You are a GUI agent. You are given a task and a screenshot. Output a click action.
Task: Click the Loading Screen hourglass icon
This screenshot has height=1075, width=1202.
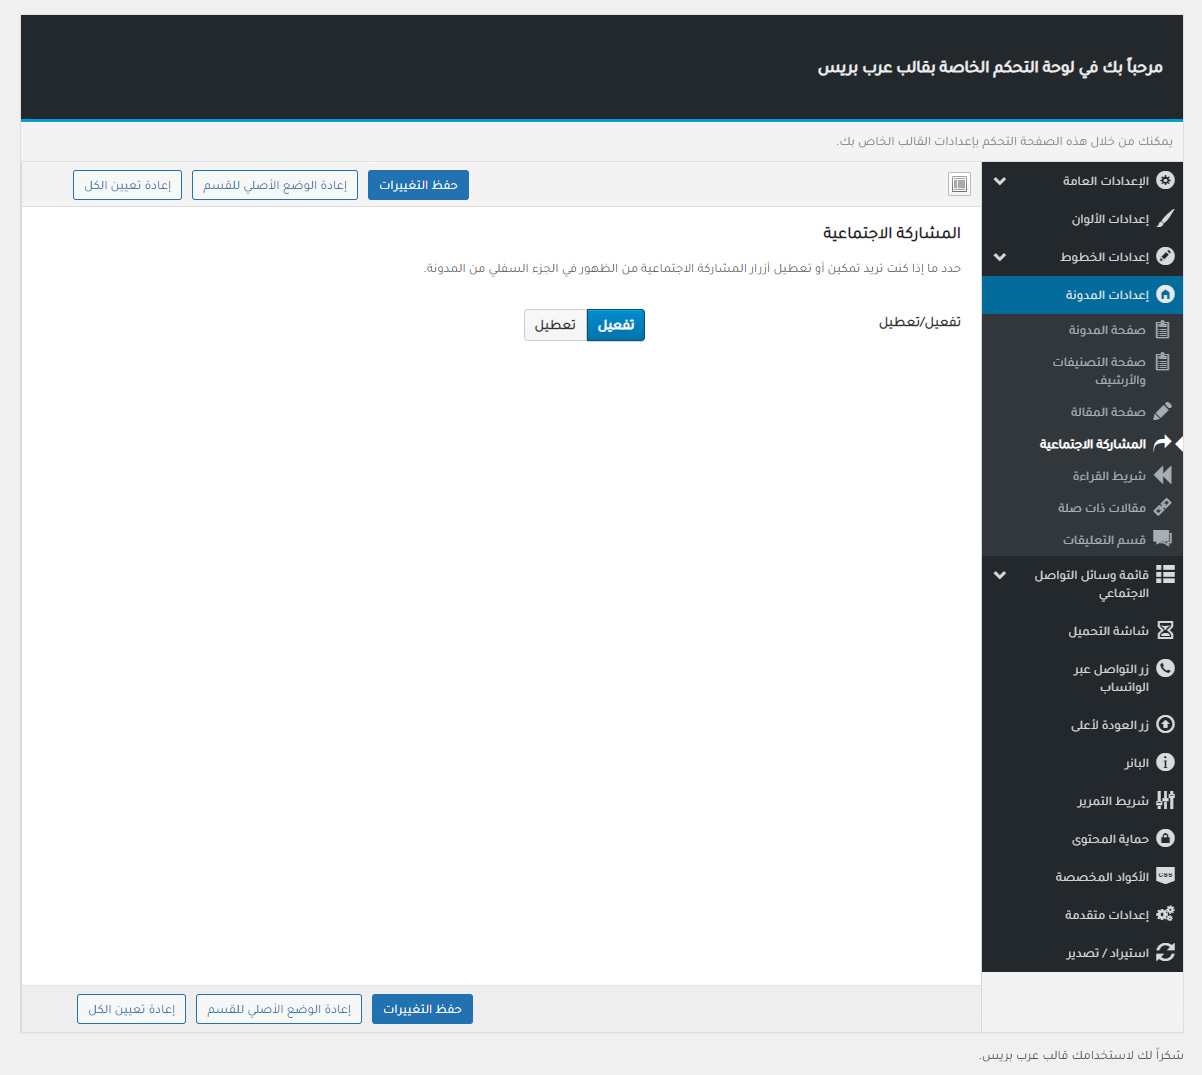[1165, 631]
